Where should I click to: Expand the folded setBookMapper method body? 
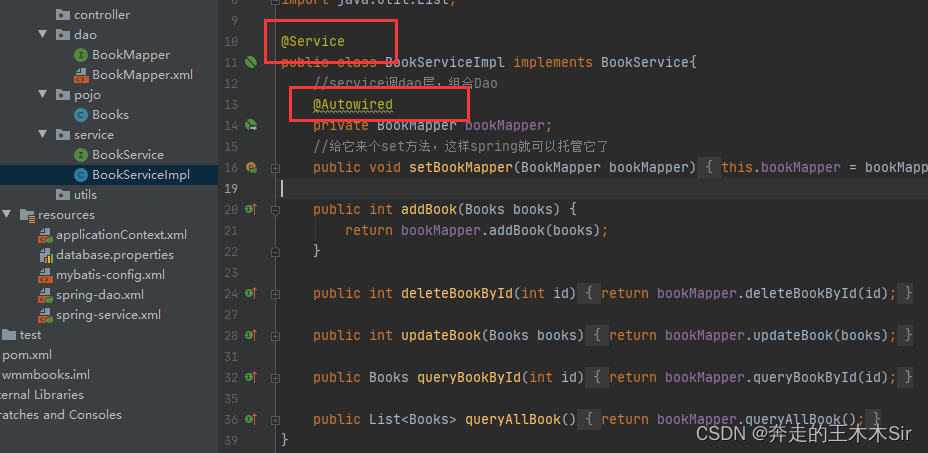click(x=275, y=168)
